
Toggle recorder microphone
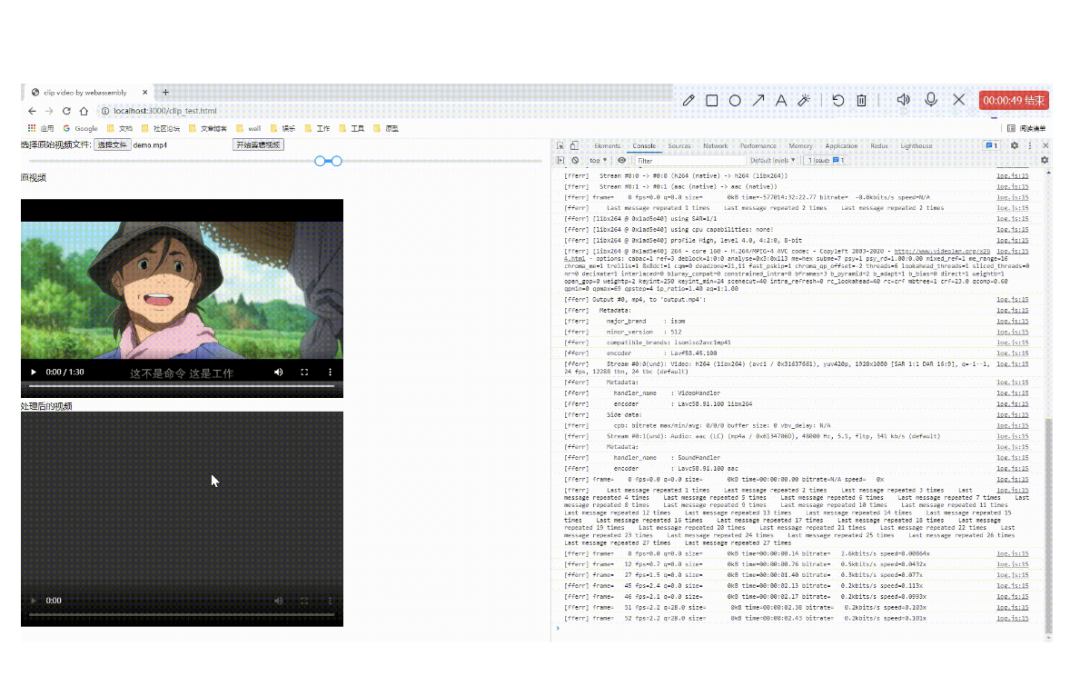click(931, 99)
